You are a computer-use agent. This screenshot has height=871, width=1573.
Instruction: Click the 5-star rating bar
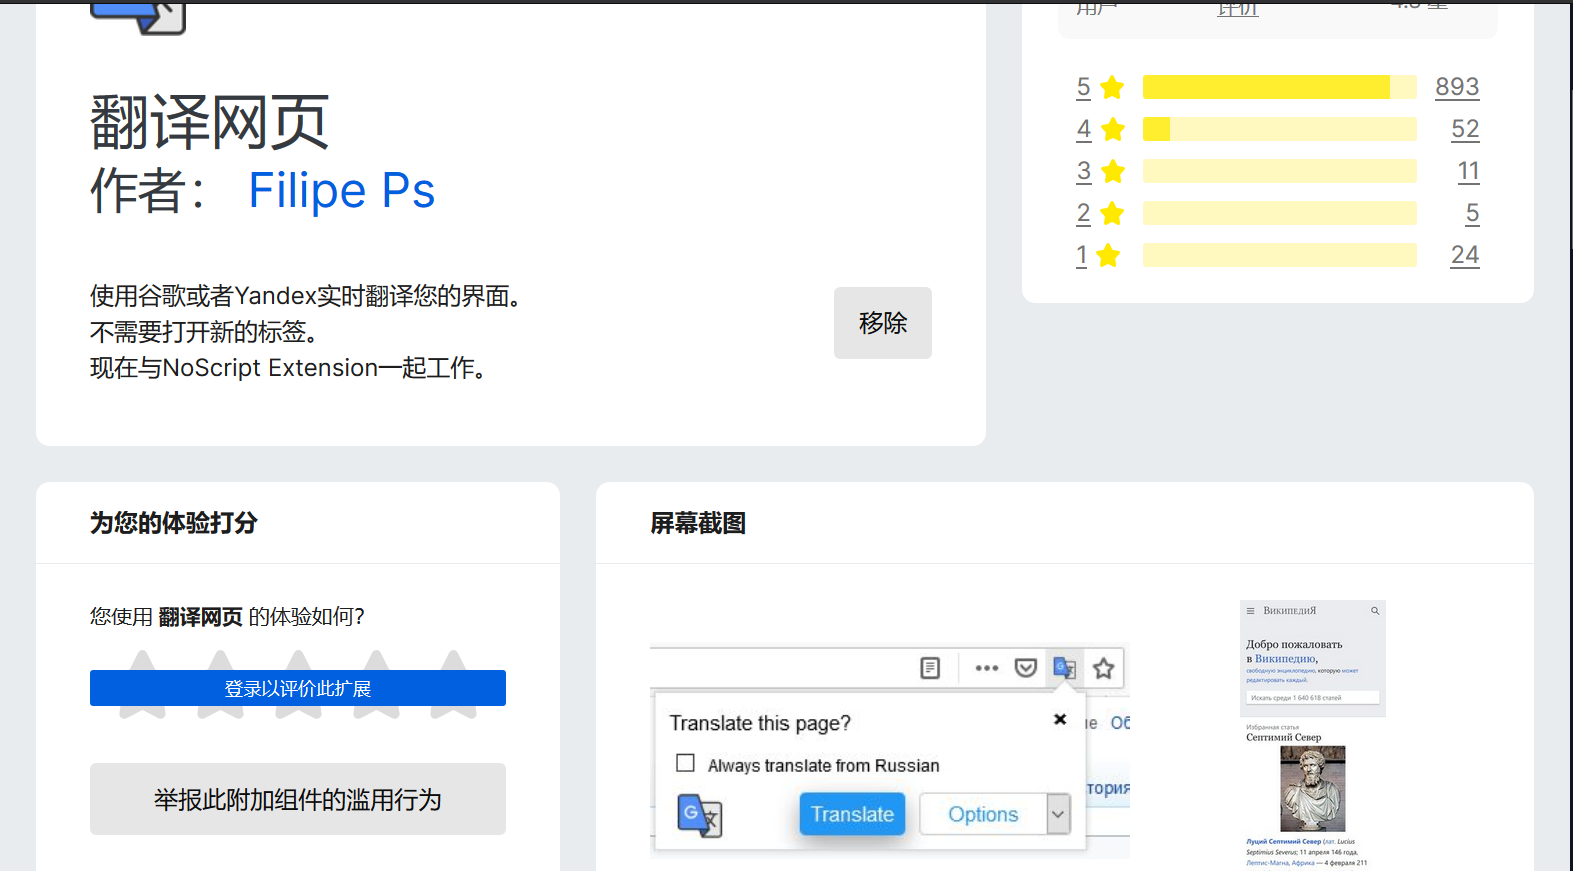[1279, 87]
